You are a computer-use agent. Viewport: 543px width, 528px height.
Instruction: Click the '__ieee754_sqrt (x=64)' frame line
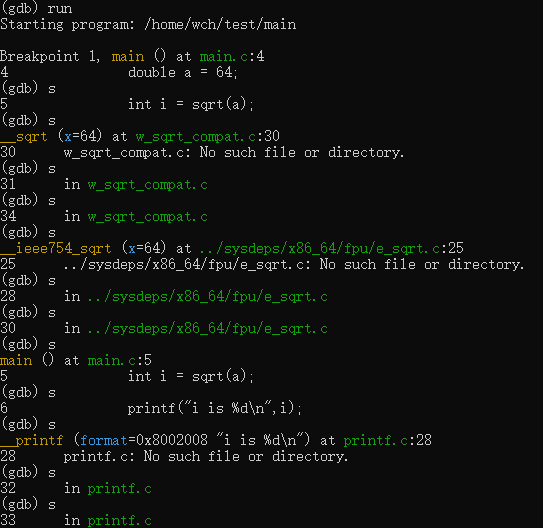[232, 249]
